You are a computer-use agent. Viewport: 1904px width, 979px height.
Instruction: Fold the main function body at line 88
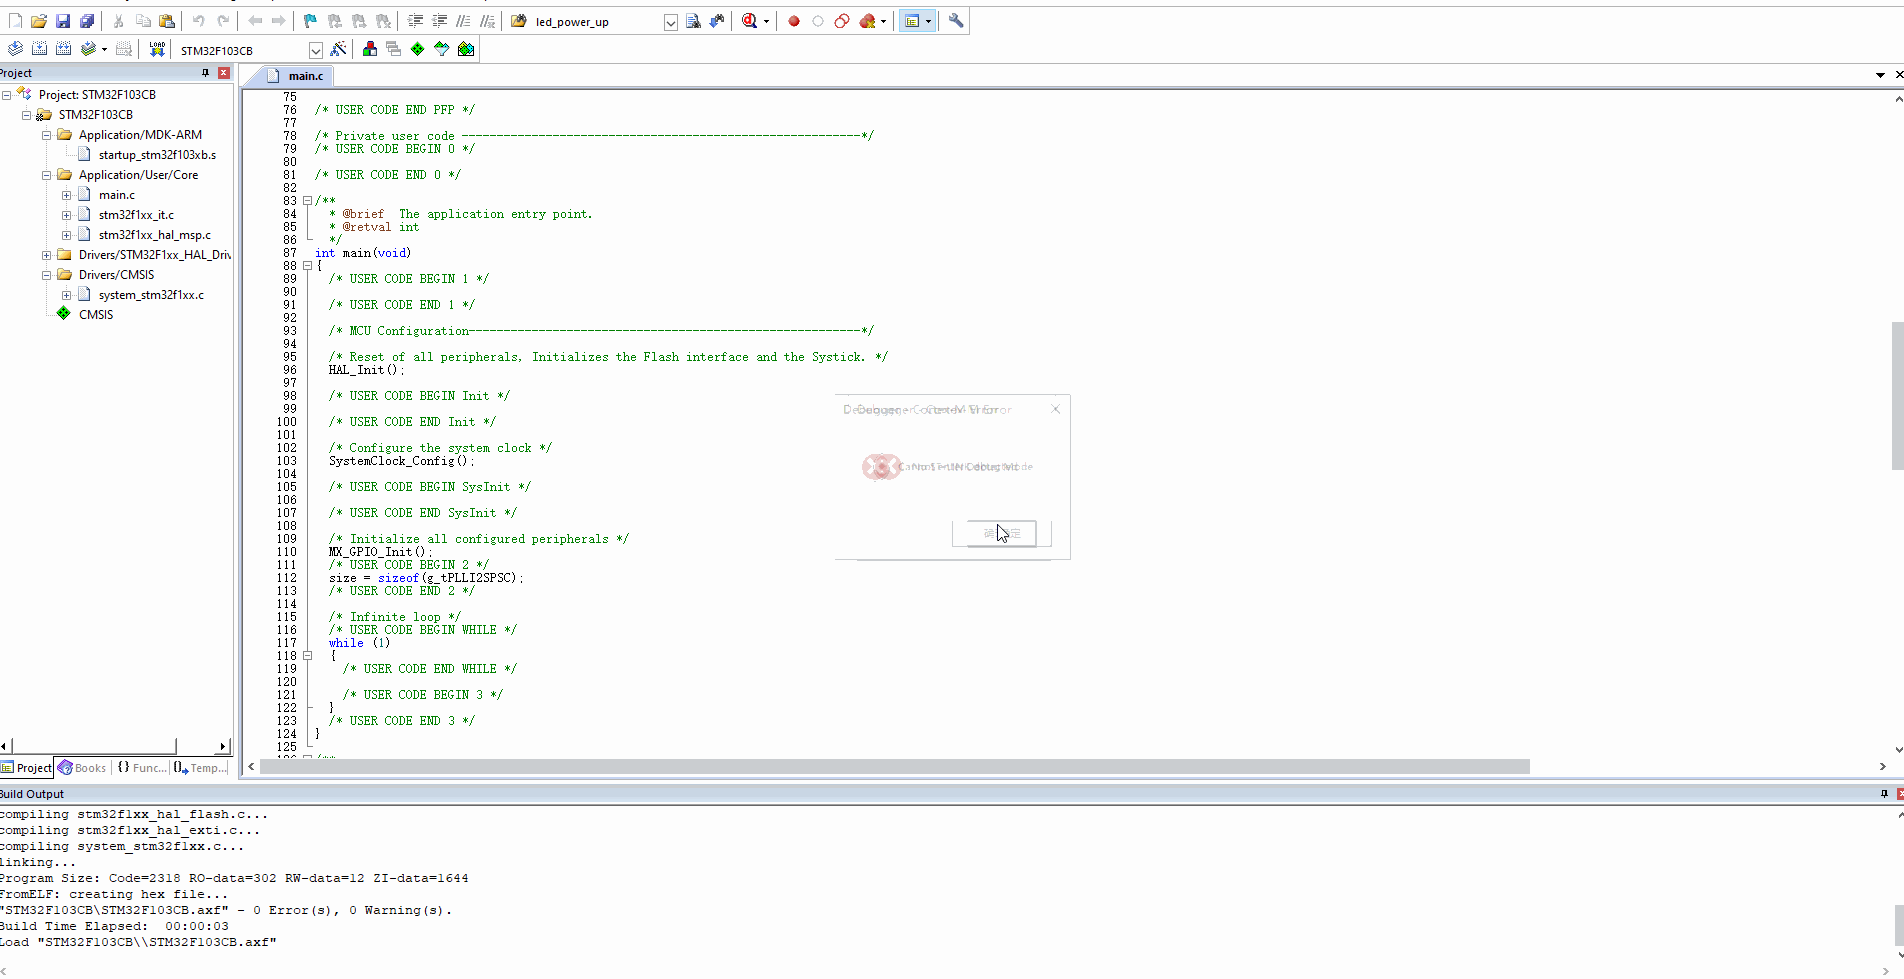click(308, 266)
